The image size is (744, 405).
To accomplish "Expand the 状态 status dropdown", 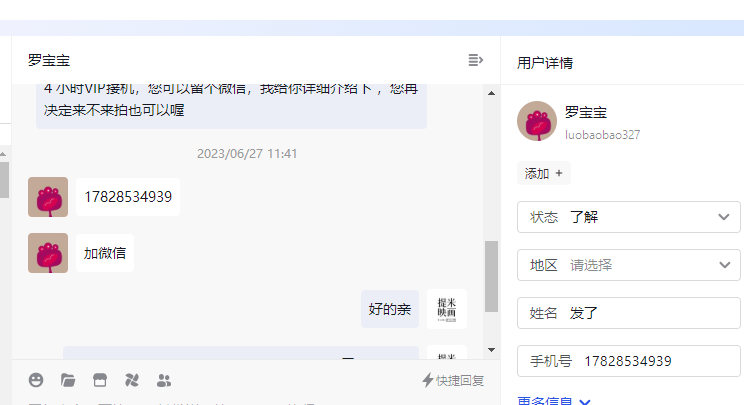I will [628, 217].
